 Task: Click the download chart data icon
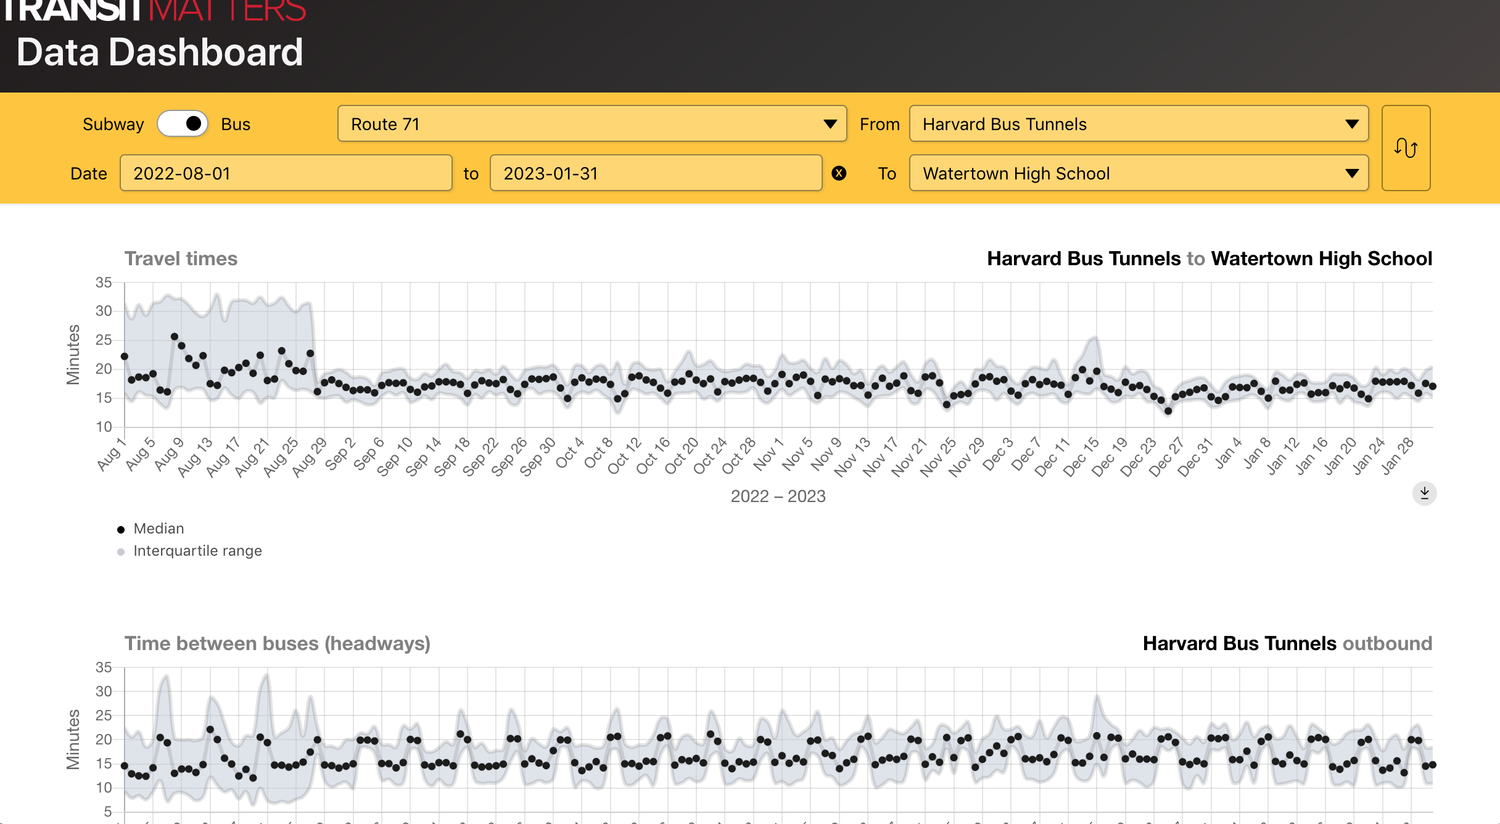click(1424, 493)
